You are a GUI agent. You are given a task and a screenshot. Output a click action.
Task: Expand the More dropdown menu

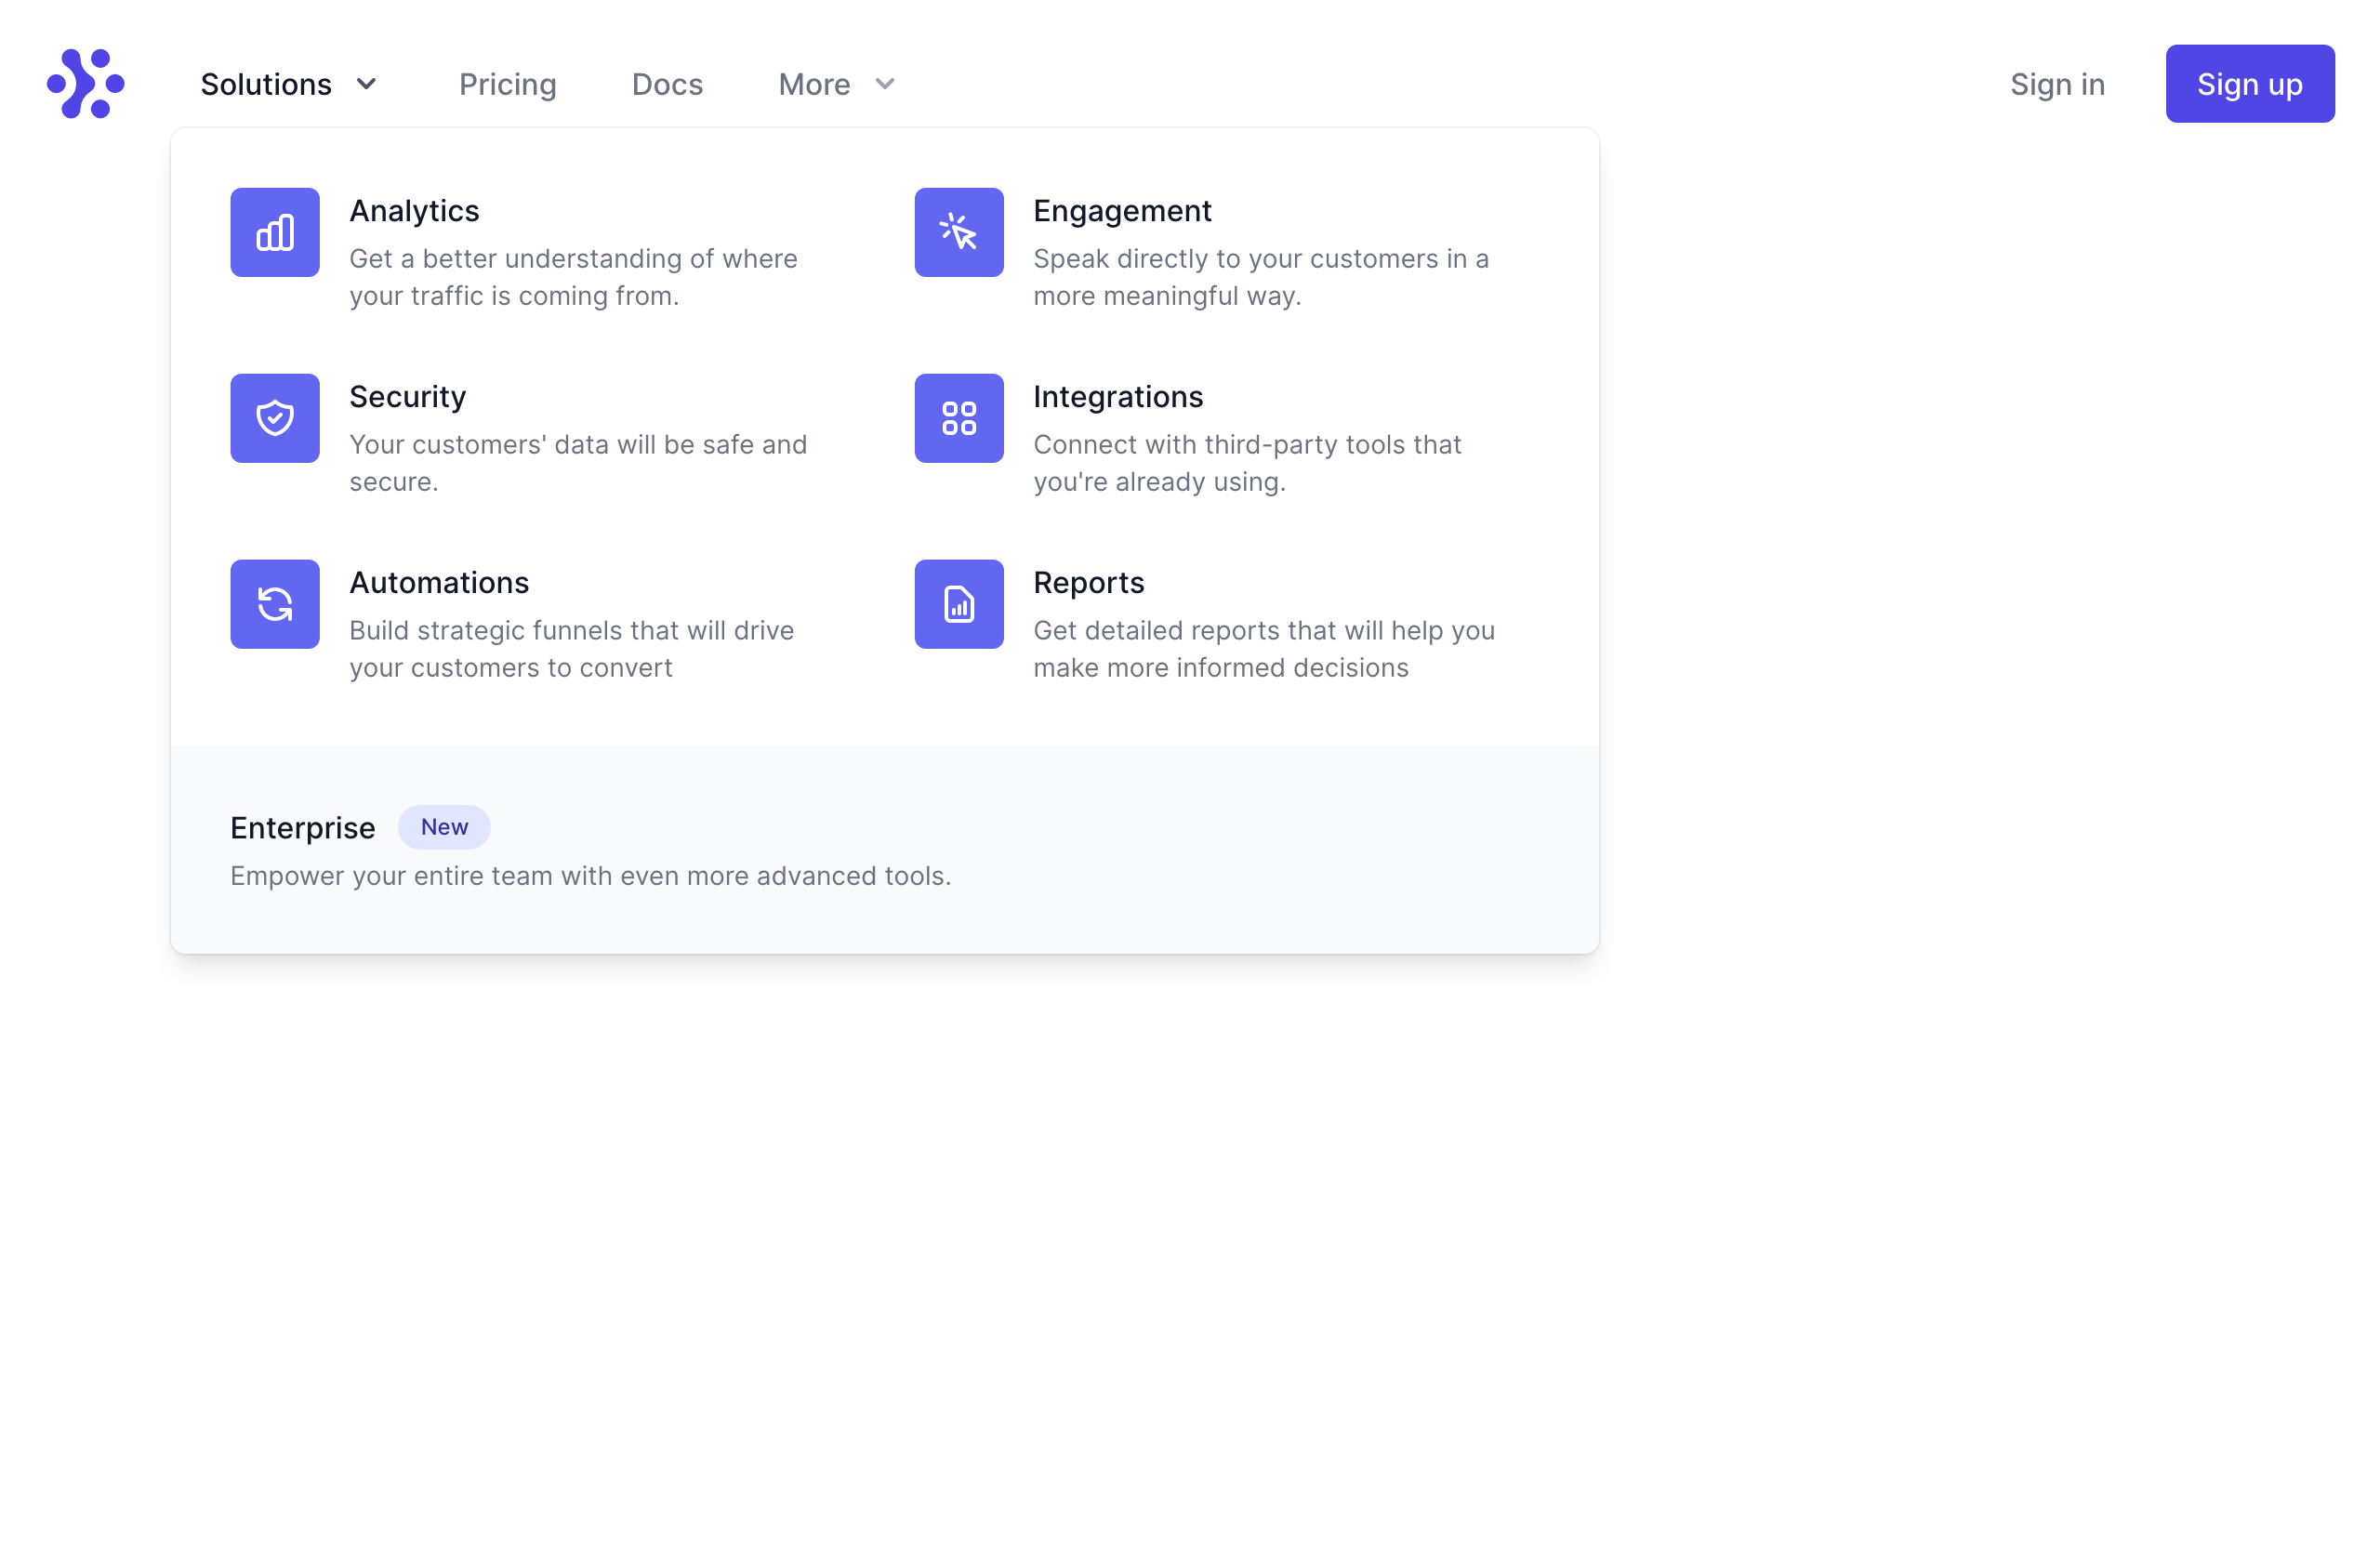[814, 85]
